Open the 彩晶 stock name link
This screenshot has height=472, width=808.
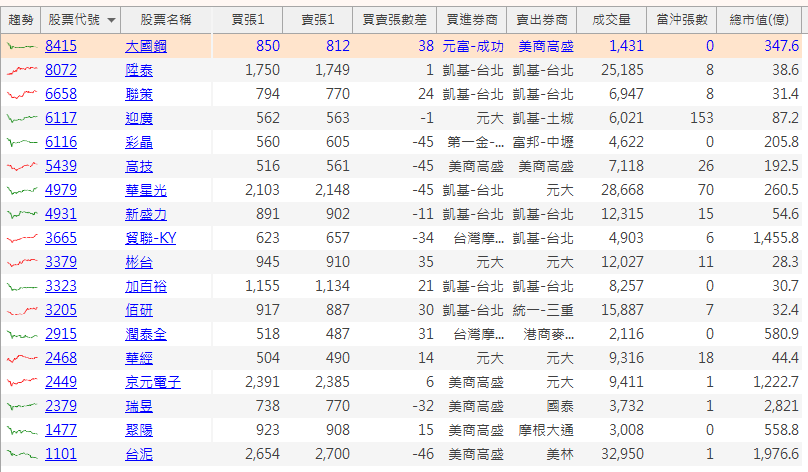(139, 143)
